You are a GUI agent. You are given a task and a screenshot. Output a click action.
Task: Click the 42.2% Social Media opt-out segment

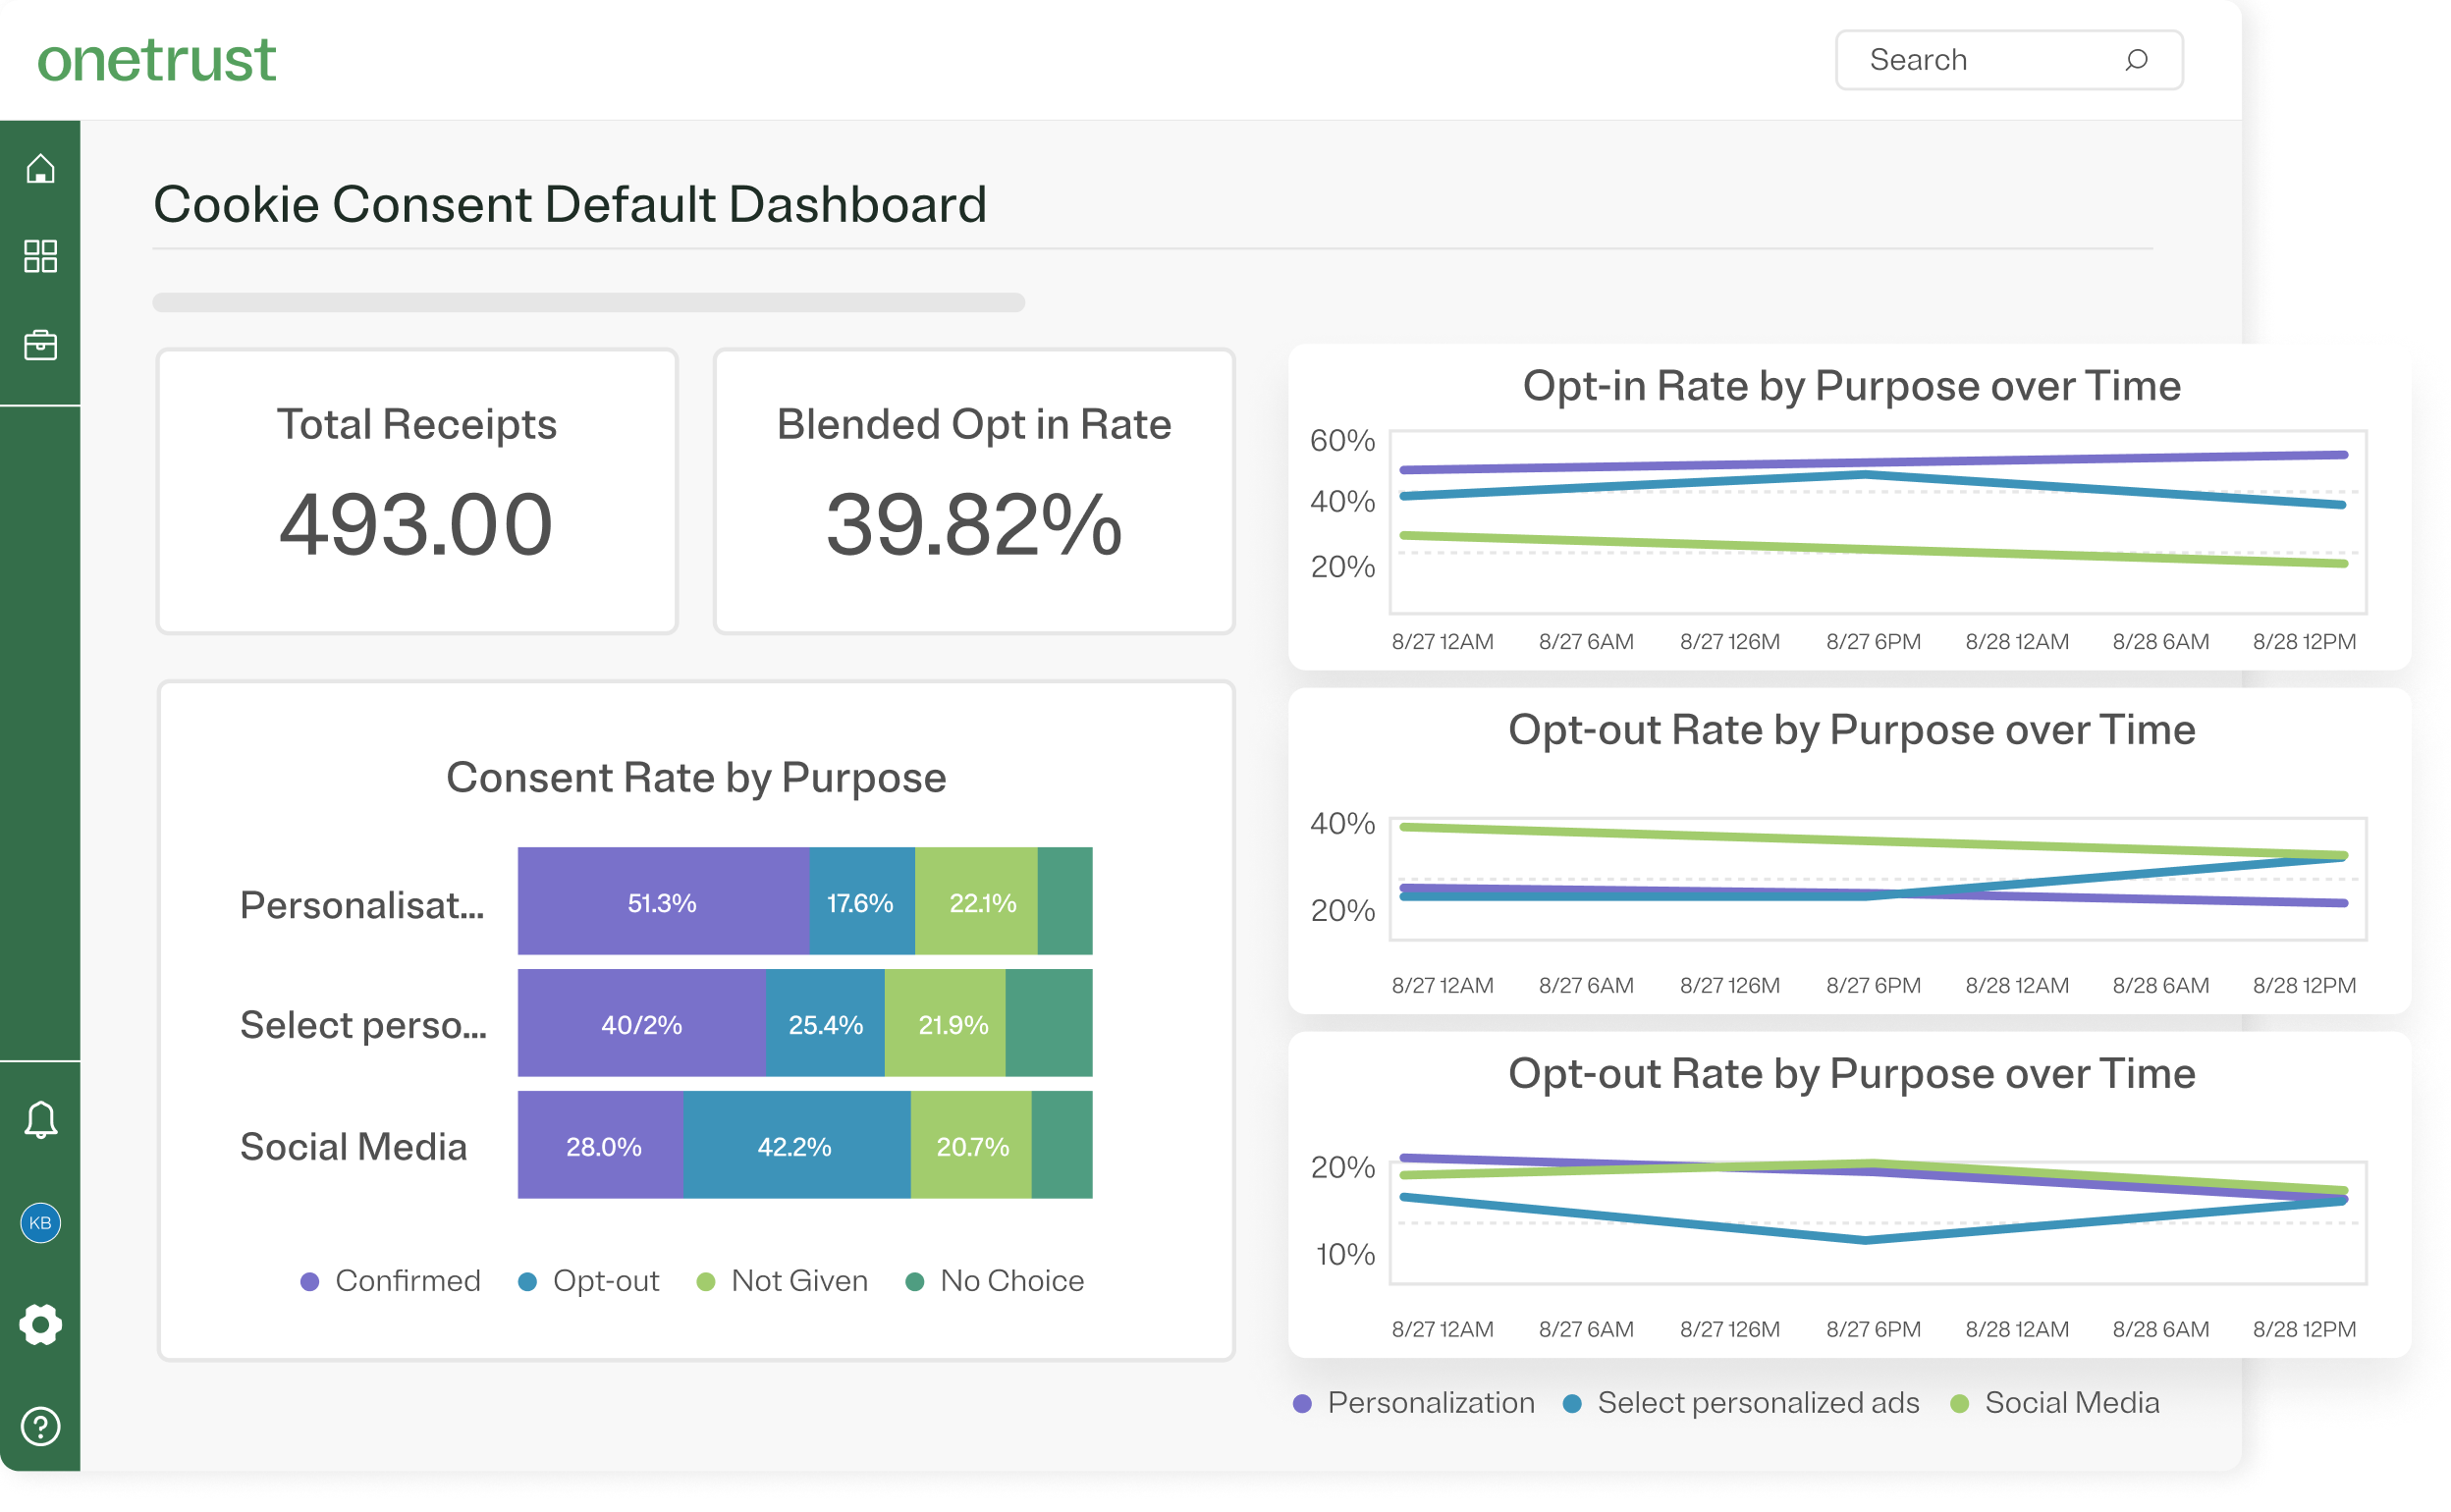tap(795, 1146)
